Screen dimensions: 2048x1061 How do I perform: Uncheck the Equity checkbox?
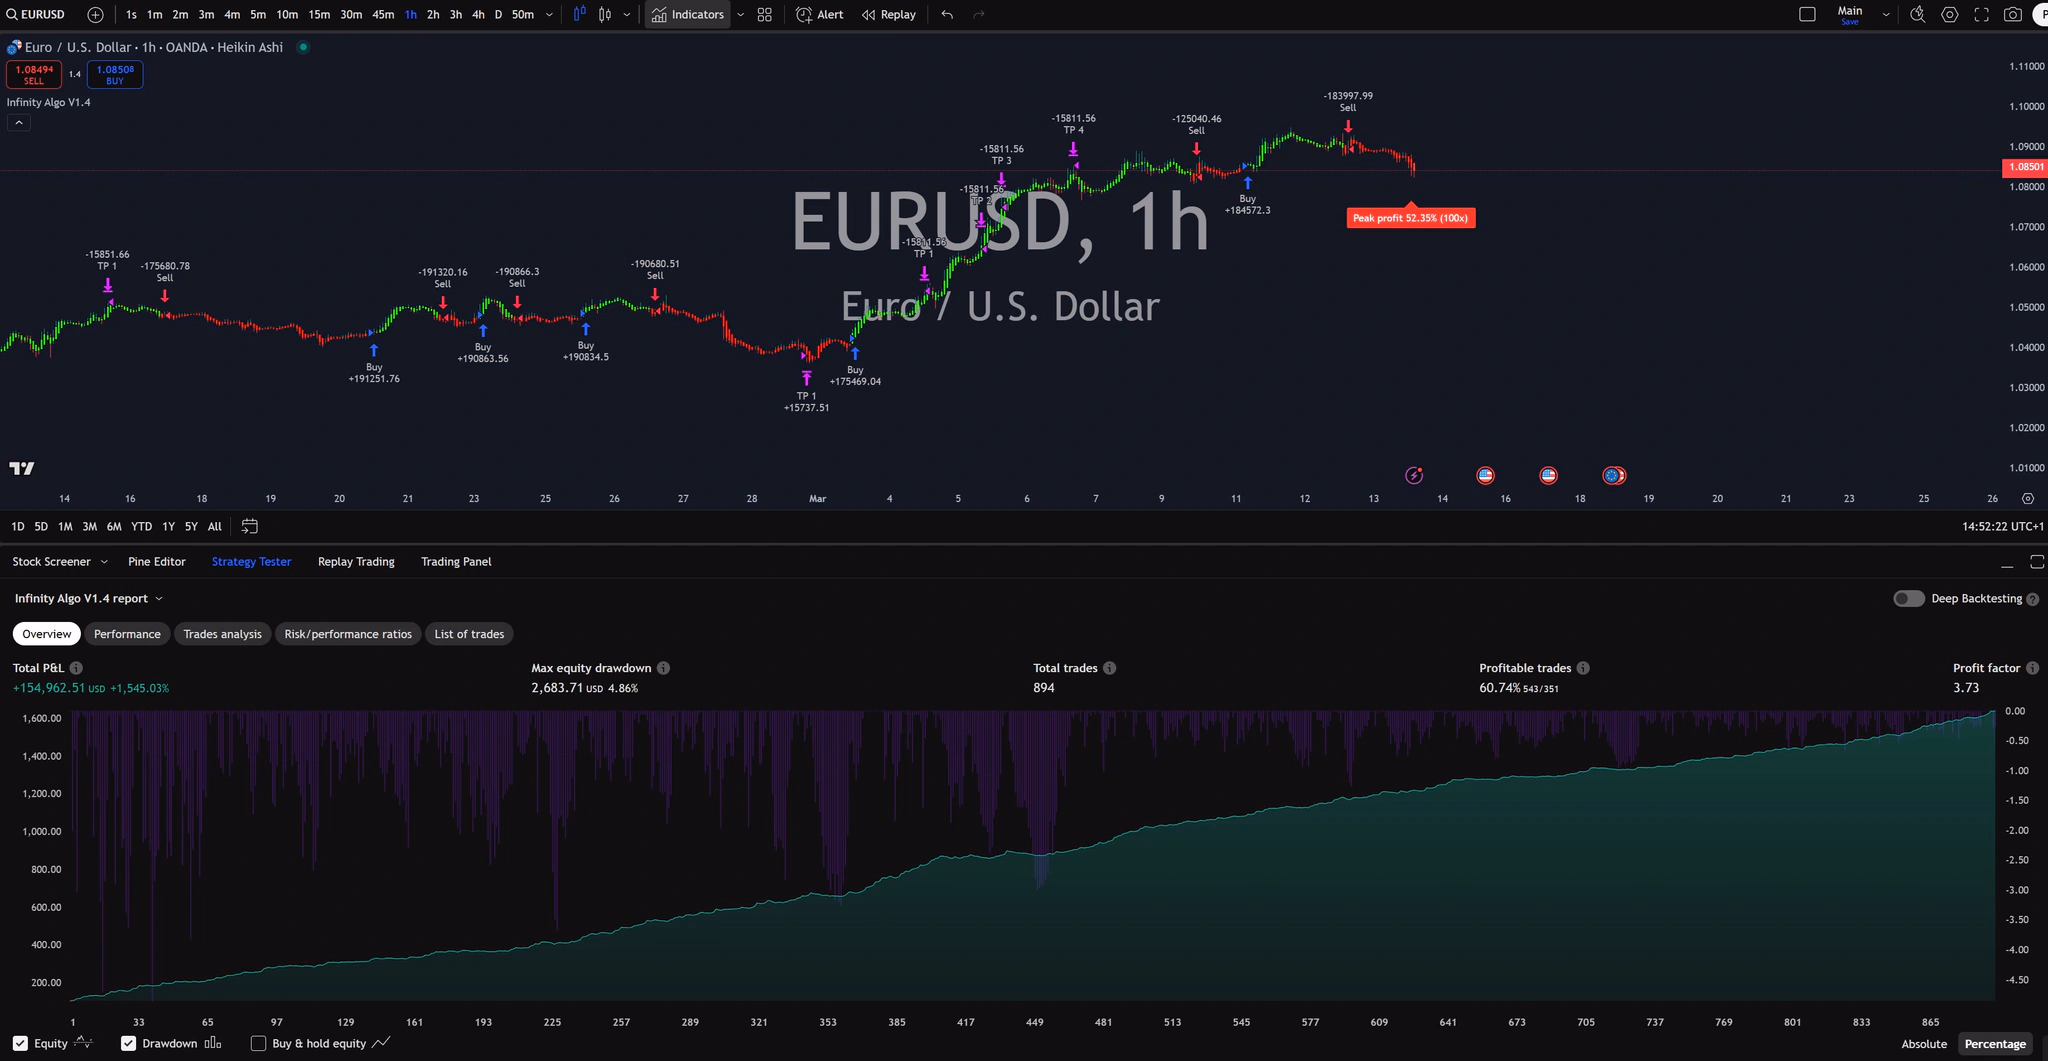click(x=20, y=1043)
